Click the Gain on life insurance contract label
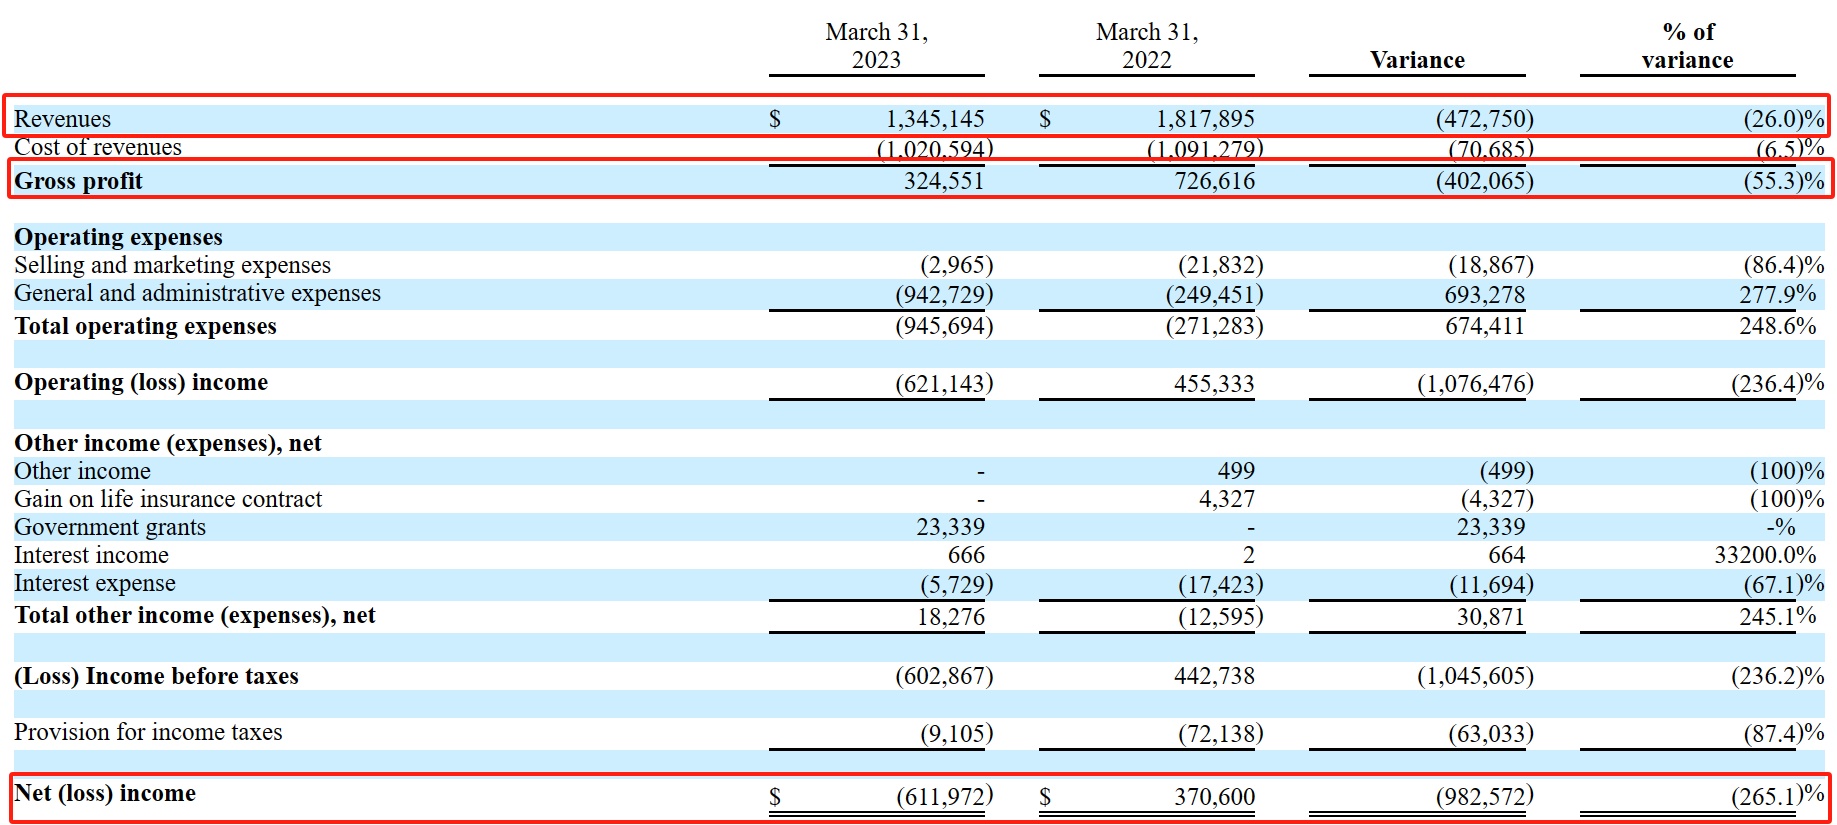1837x825 pixels. (168, 499)
